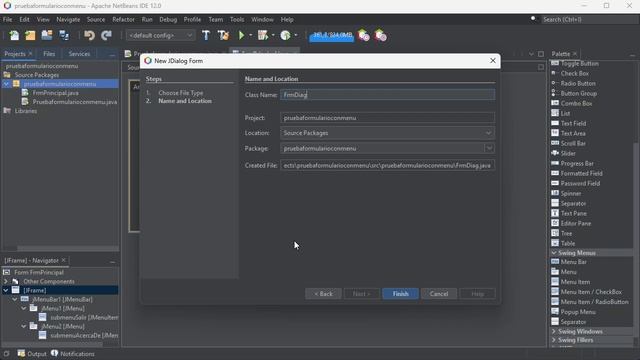Image resolution: width=640 pixels, height=360 pixels.
Task: Click the Open Project toolbar icon
Action: point(47,36)
